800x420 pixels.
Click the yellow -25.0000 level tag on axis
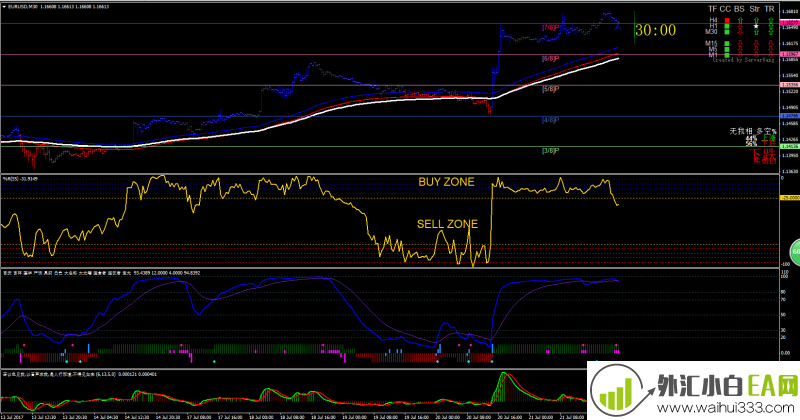790,197
